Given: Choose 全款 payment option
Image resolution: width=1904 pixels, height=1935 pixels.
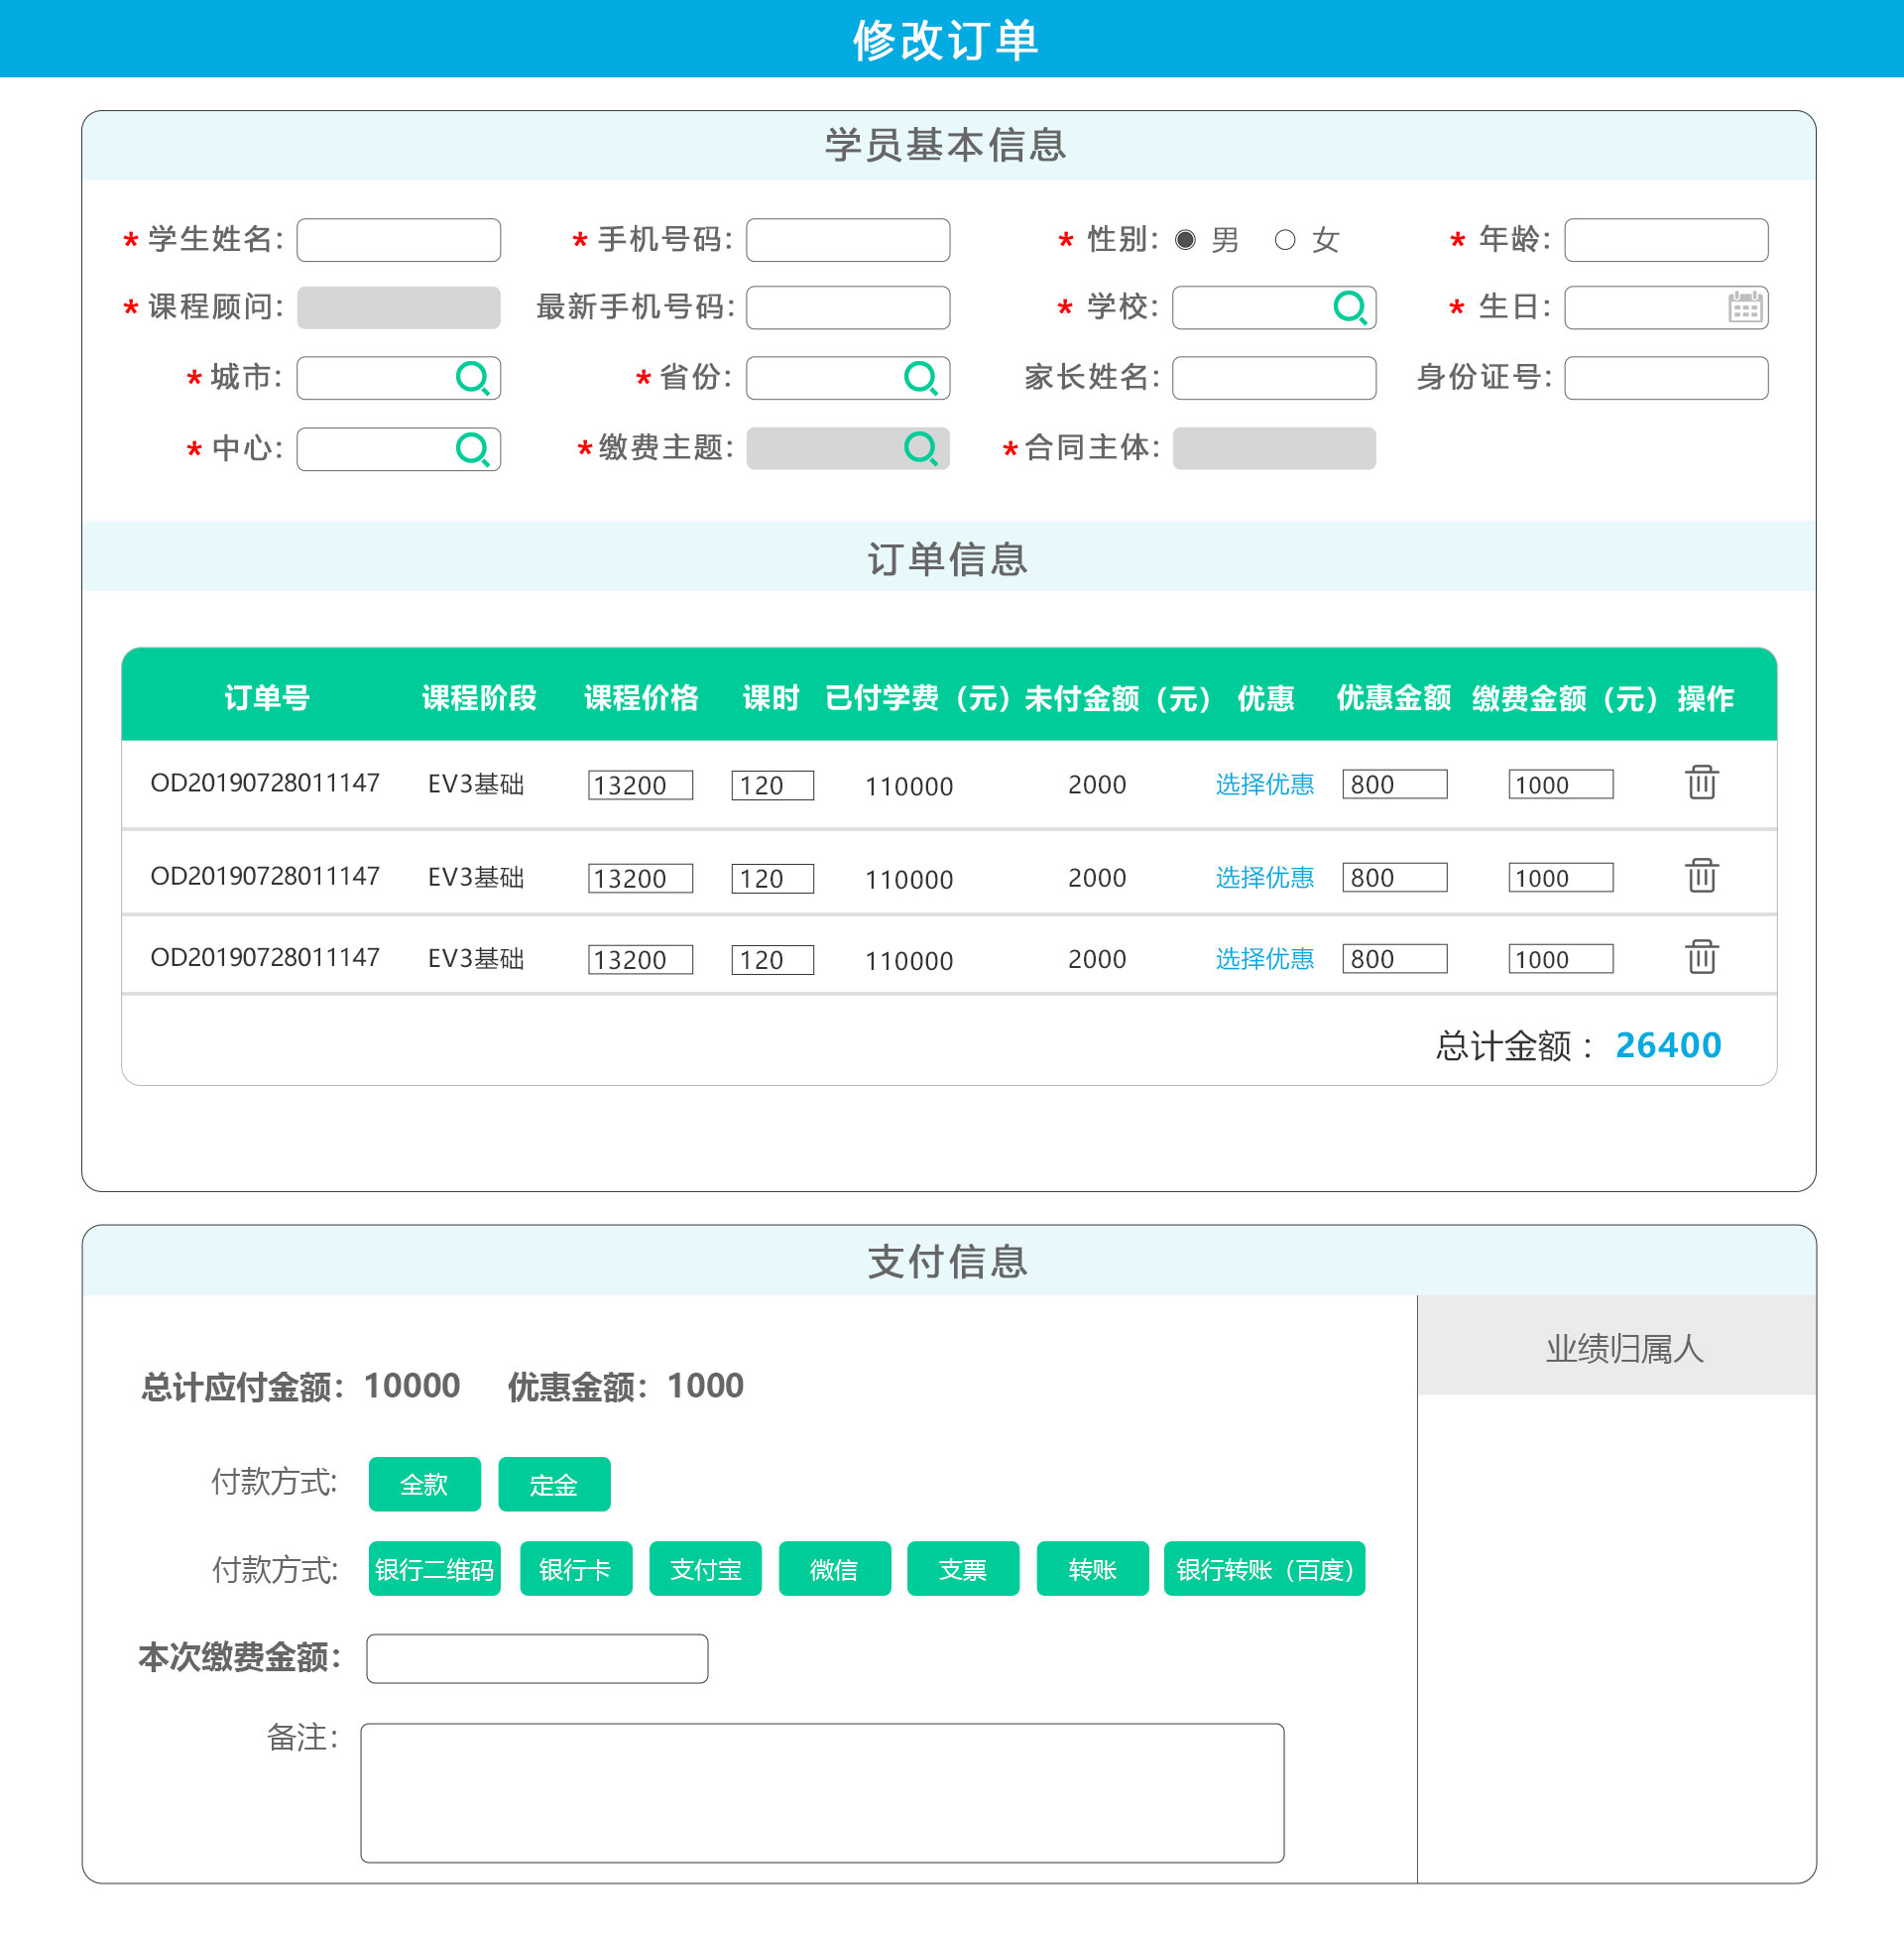Looking at the screenshot, I should coord(425,1484).
